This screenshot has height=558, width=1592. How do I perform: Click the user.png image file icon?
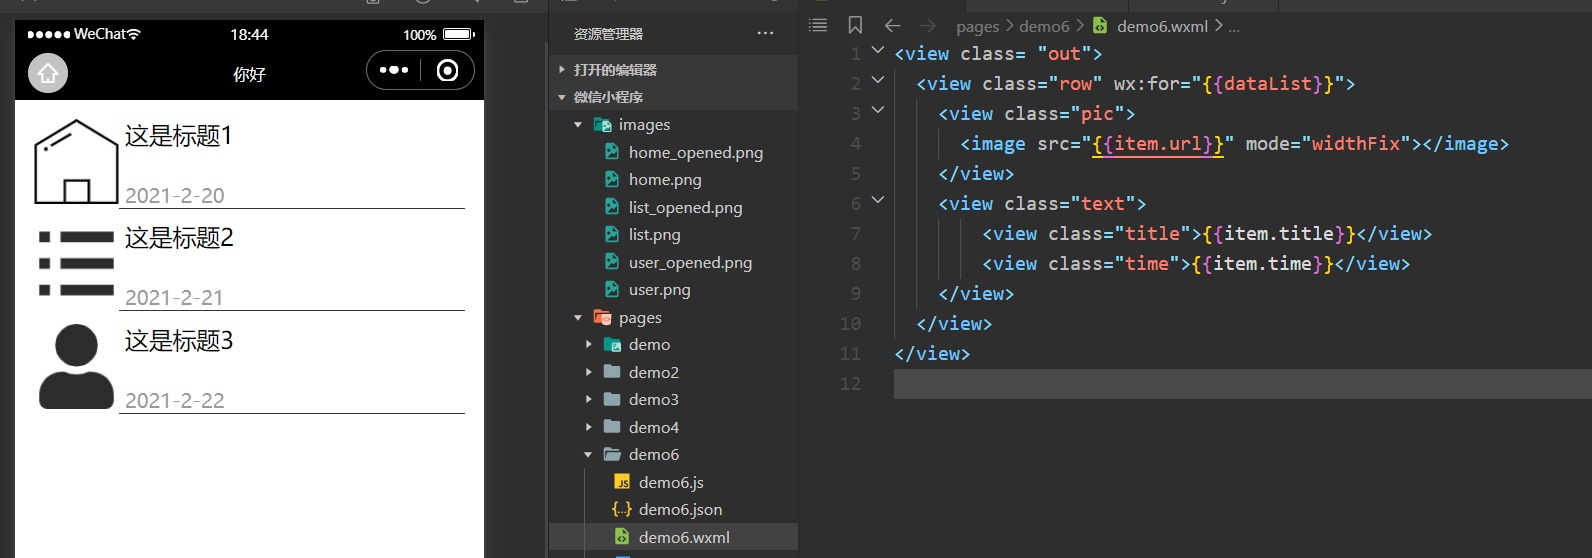coord(612,289)
